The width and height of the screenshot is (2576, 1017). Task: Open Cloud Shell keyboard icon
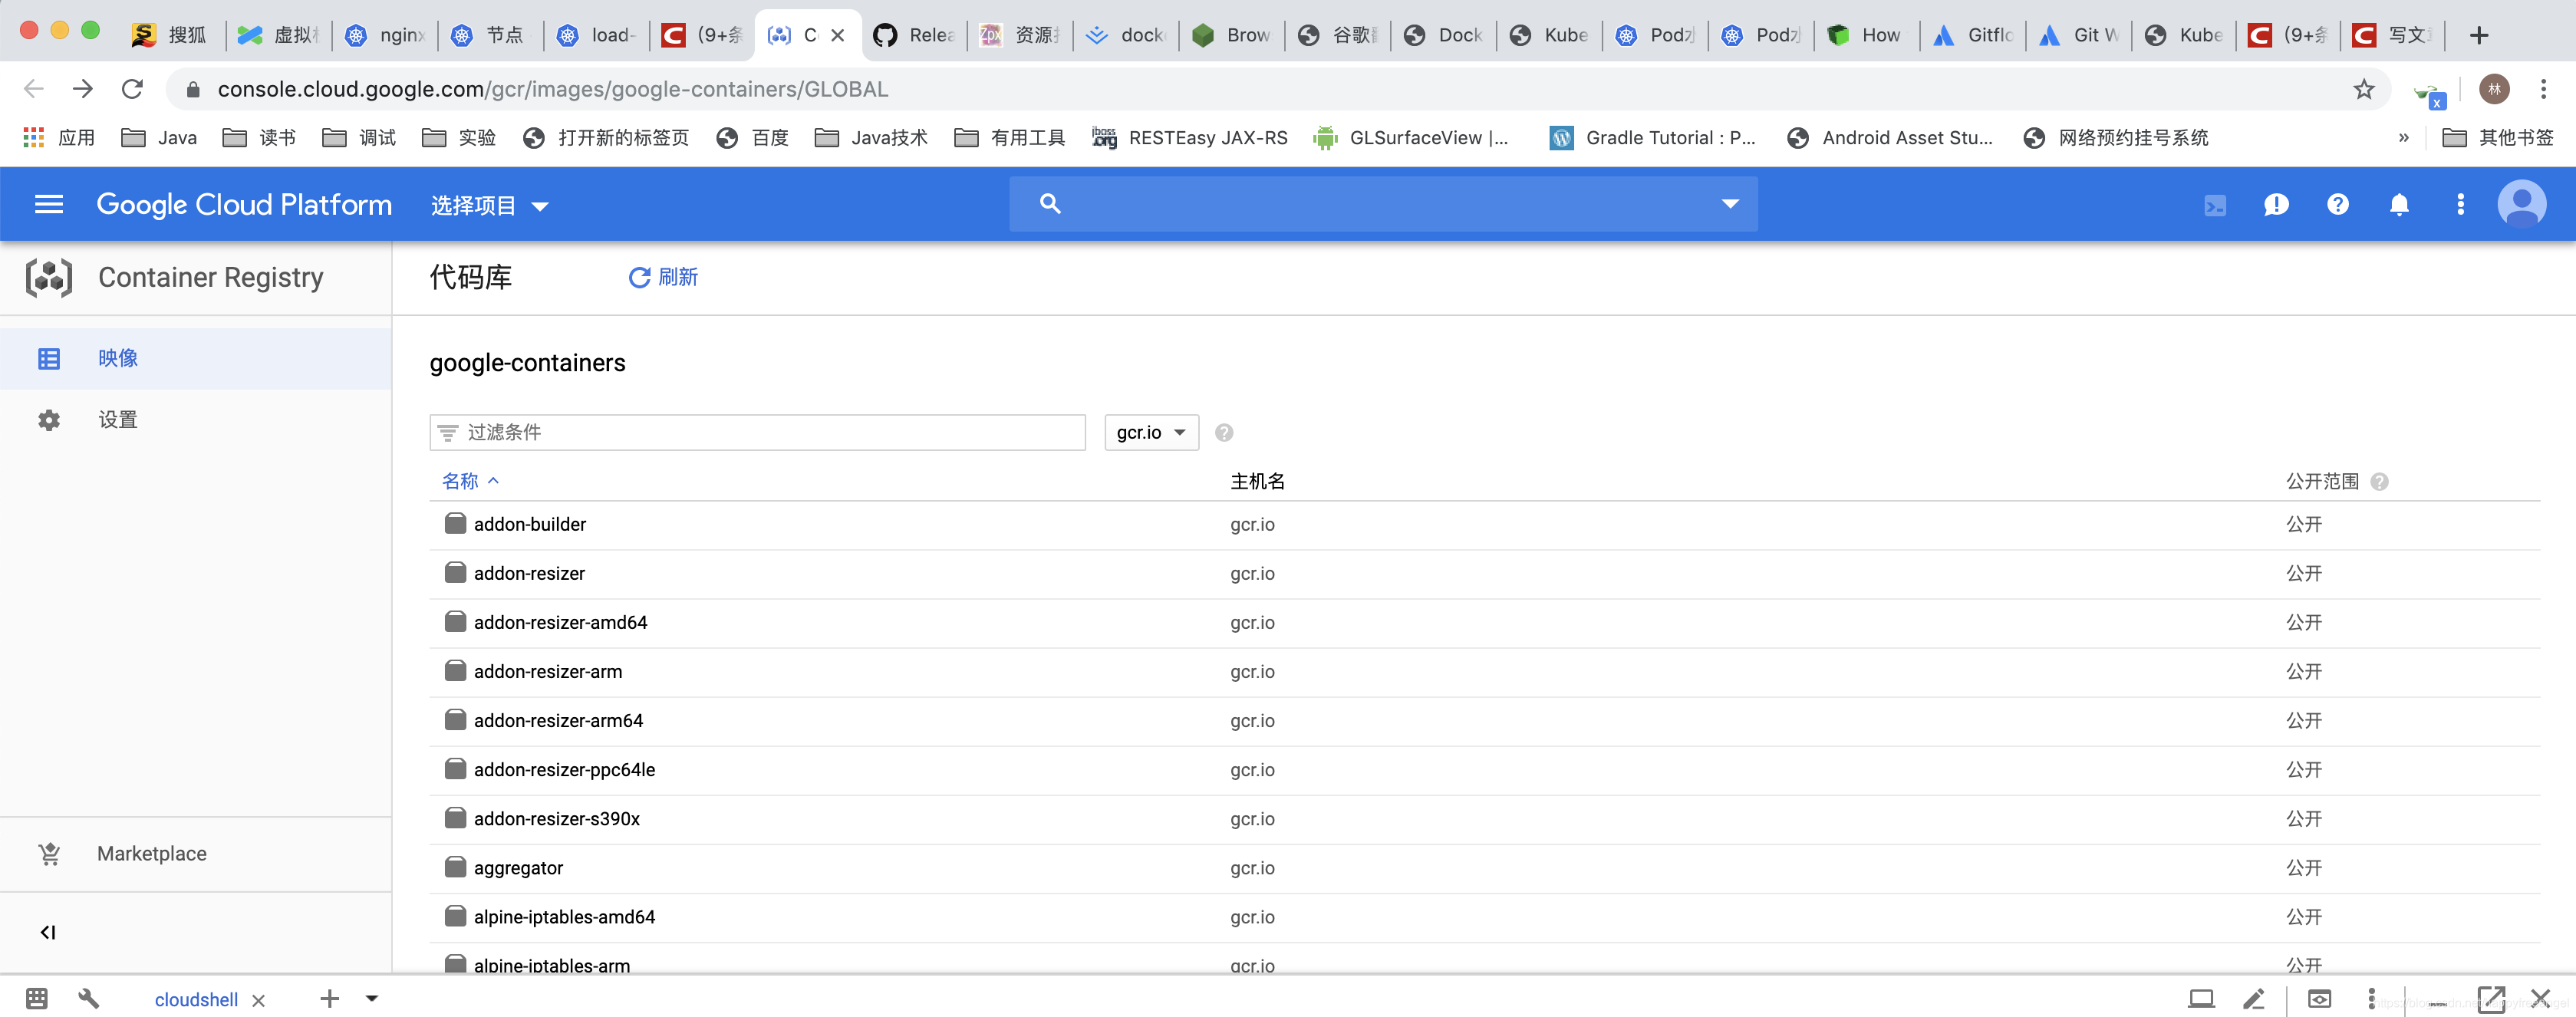pyautogui.click(x=37, y=999)
